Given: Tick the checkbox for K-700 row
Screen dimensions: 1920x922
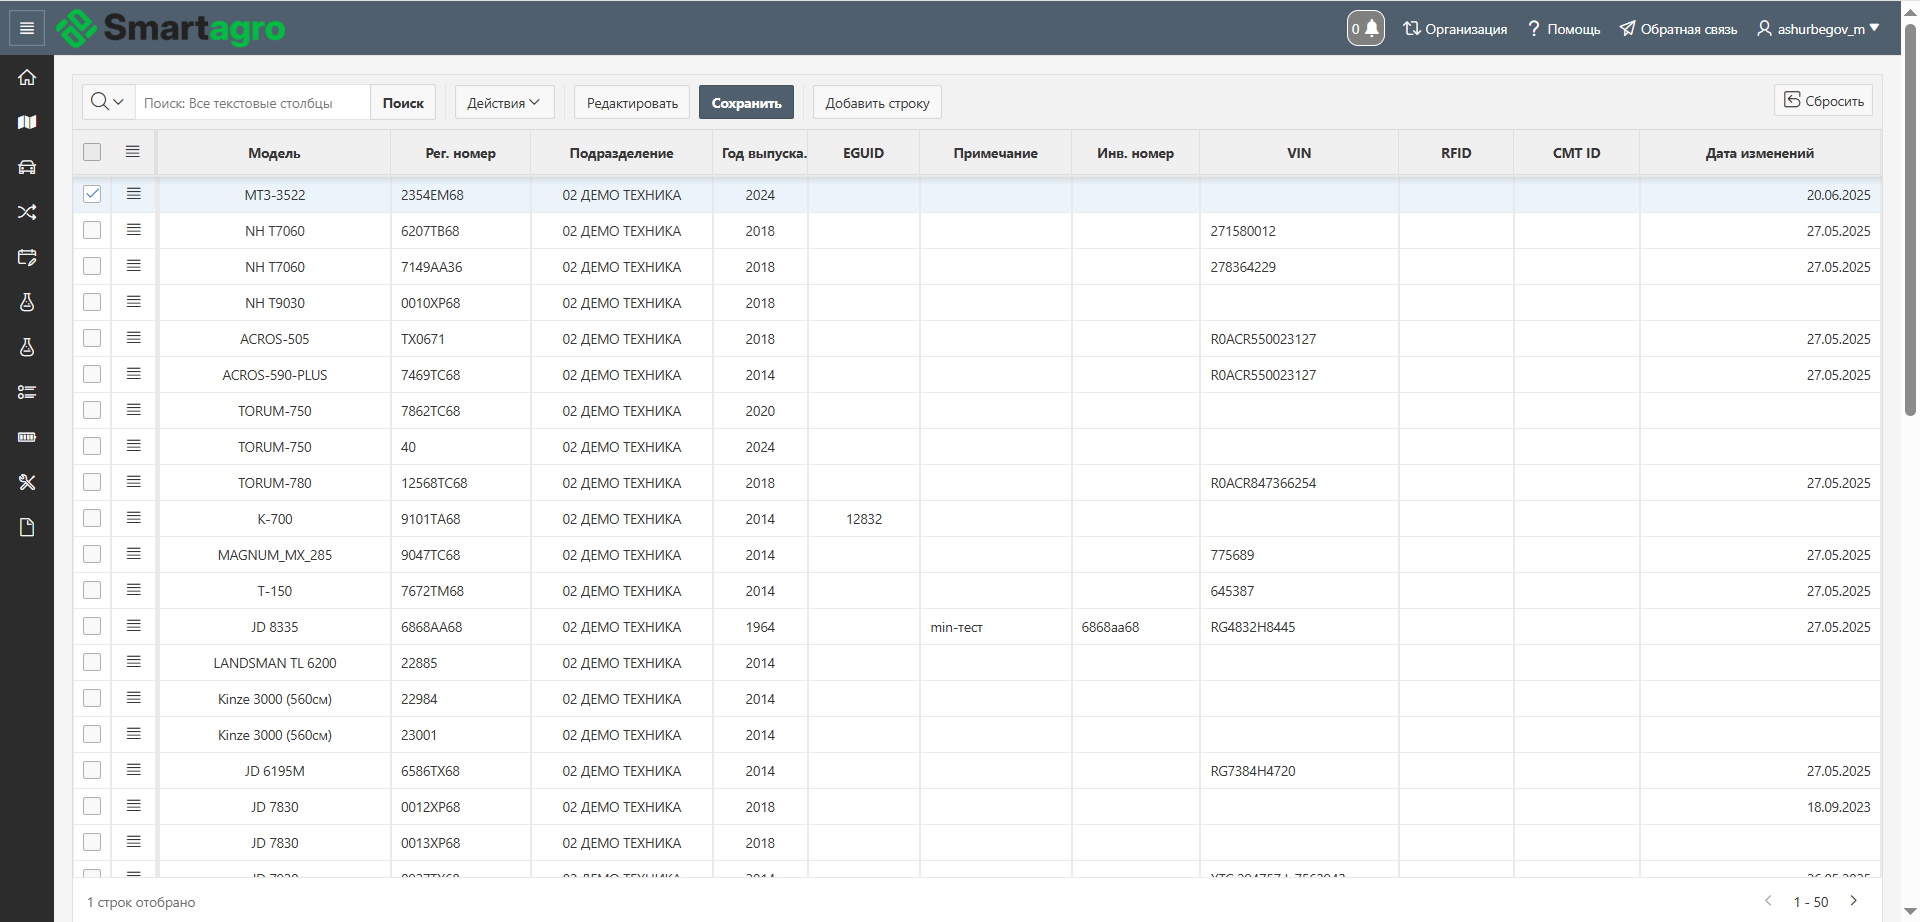Looking at the screenshot, I should pos(92,518).
